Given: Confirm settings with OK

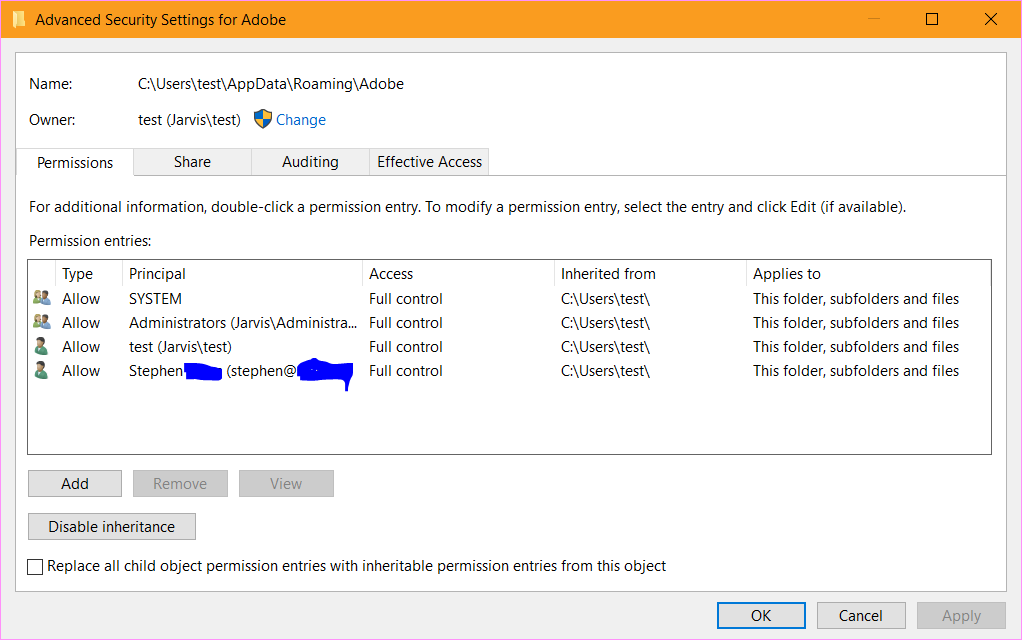Looking at the screenshot, I should [x=761, y=615].
